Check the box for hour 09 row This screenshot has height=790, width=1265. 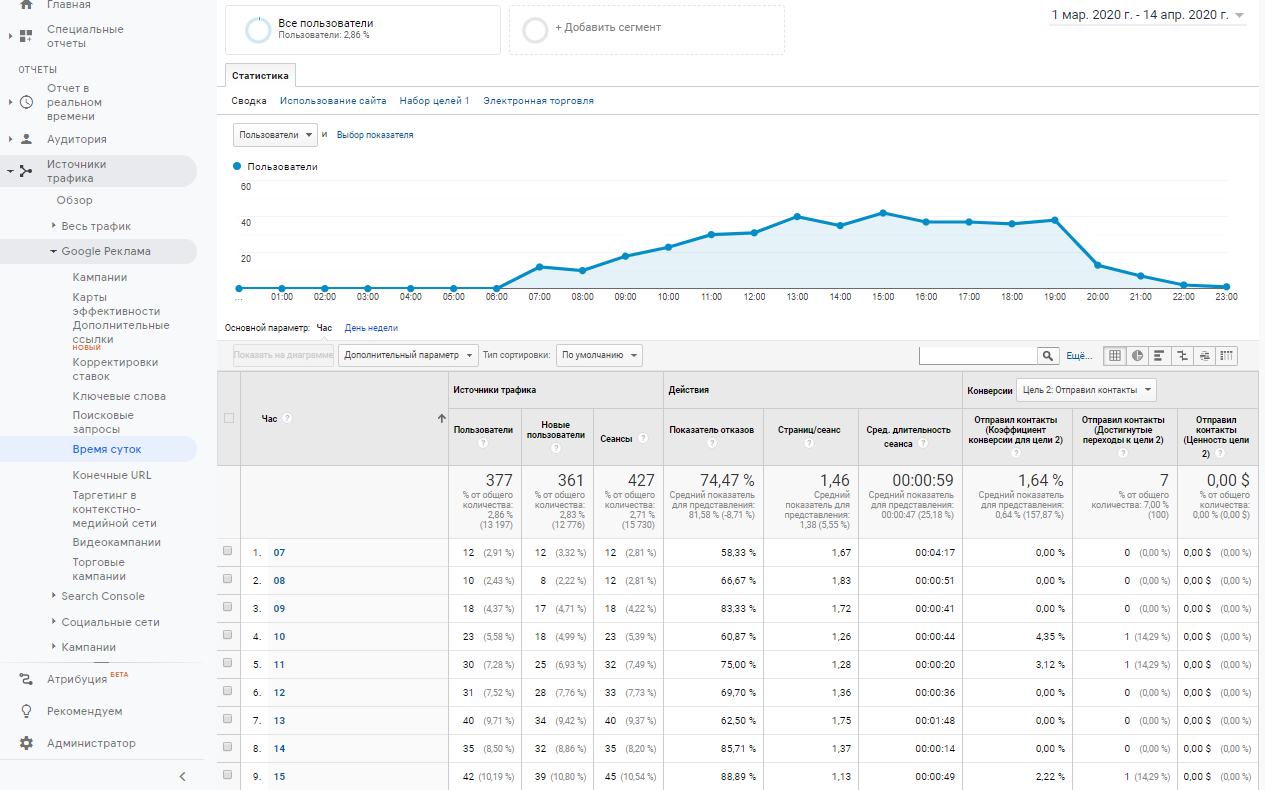(228, 607)
